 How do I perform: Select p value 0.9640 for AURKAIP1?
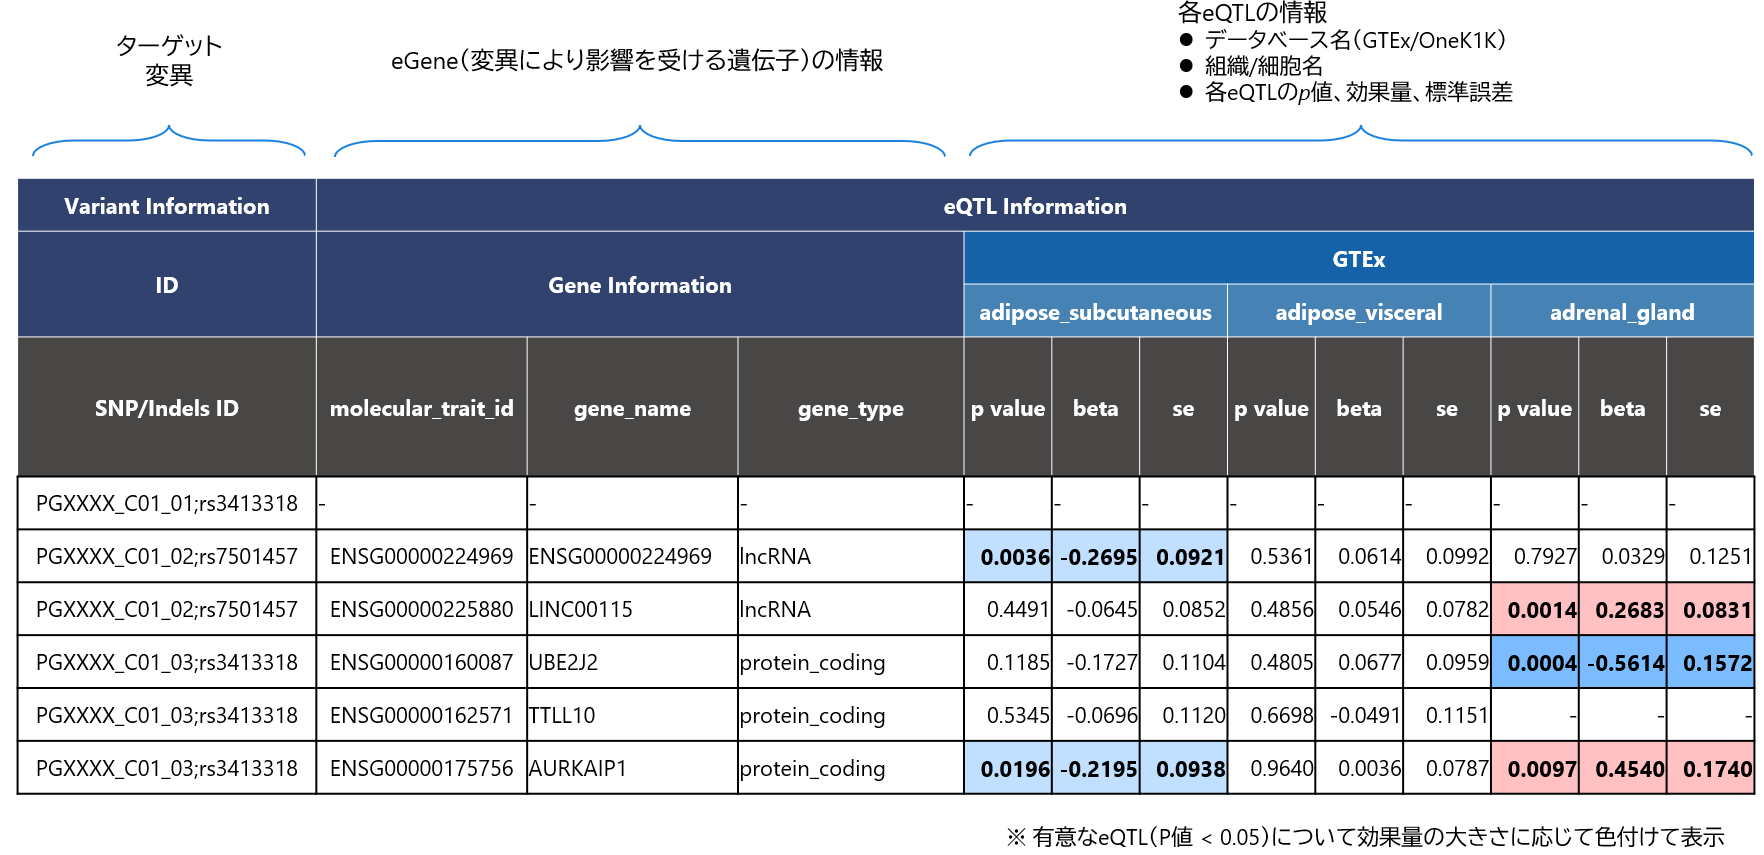point(1272,768)
